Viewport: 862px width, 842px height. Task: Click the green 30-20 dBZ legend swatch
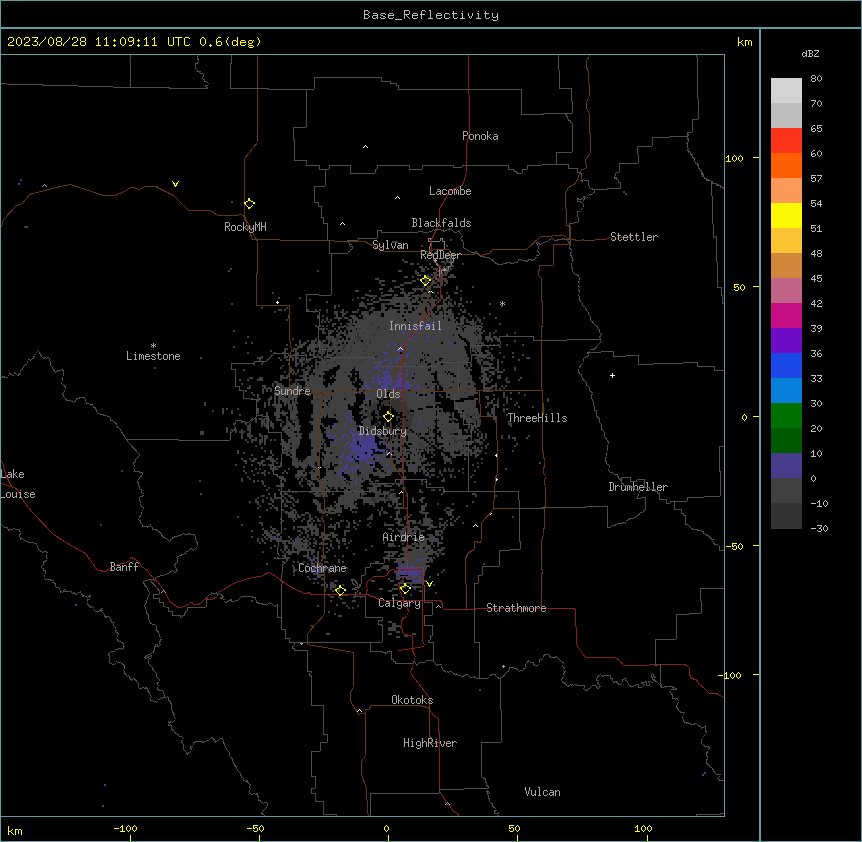786,416
